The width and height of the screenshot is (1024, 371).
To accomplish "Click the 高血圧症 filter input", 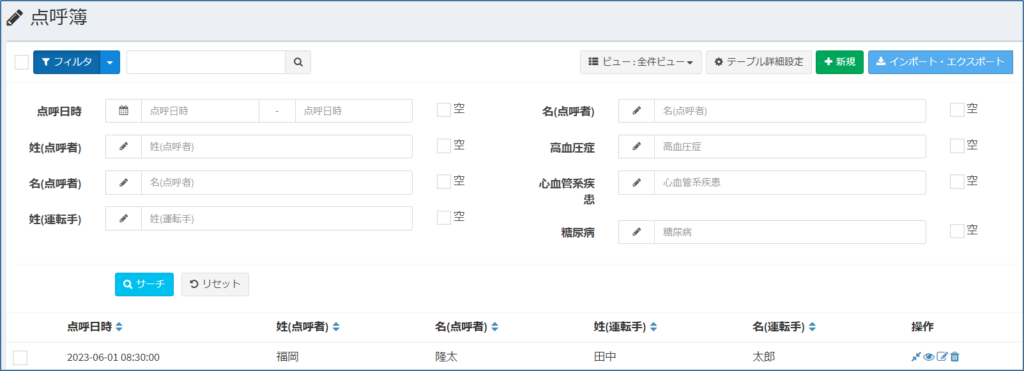I will tap(790, 147).
